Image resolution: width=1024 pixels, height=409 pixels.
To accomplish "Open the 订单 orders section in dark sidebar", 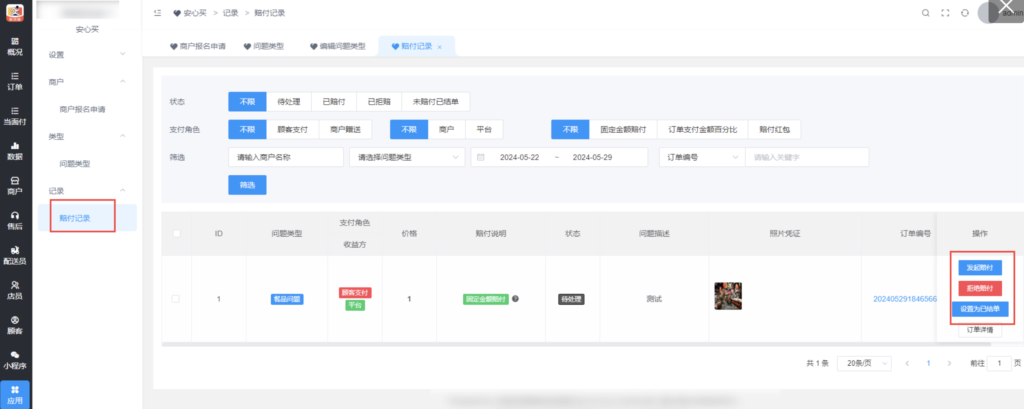I will 15,81.
